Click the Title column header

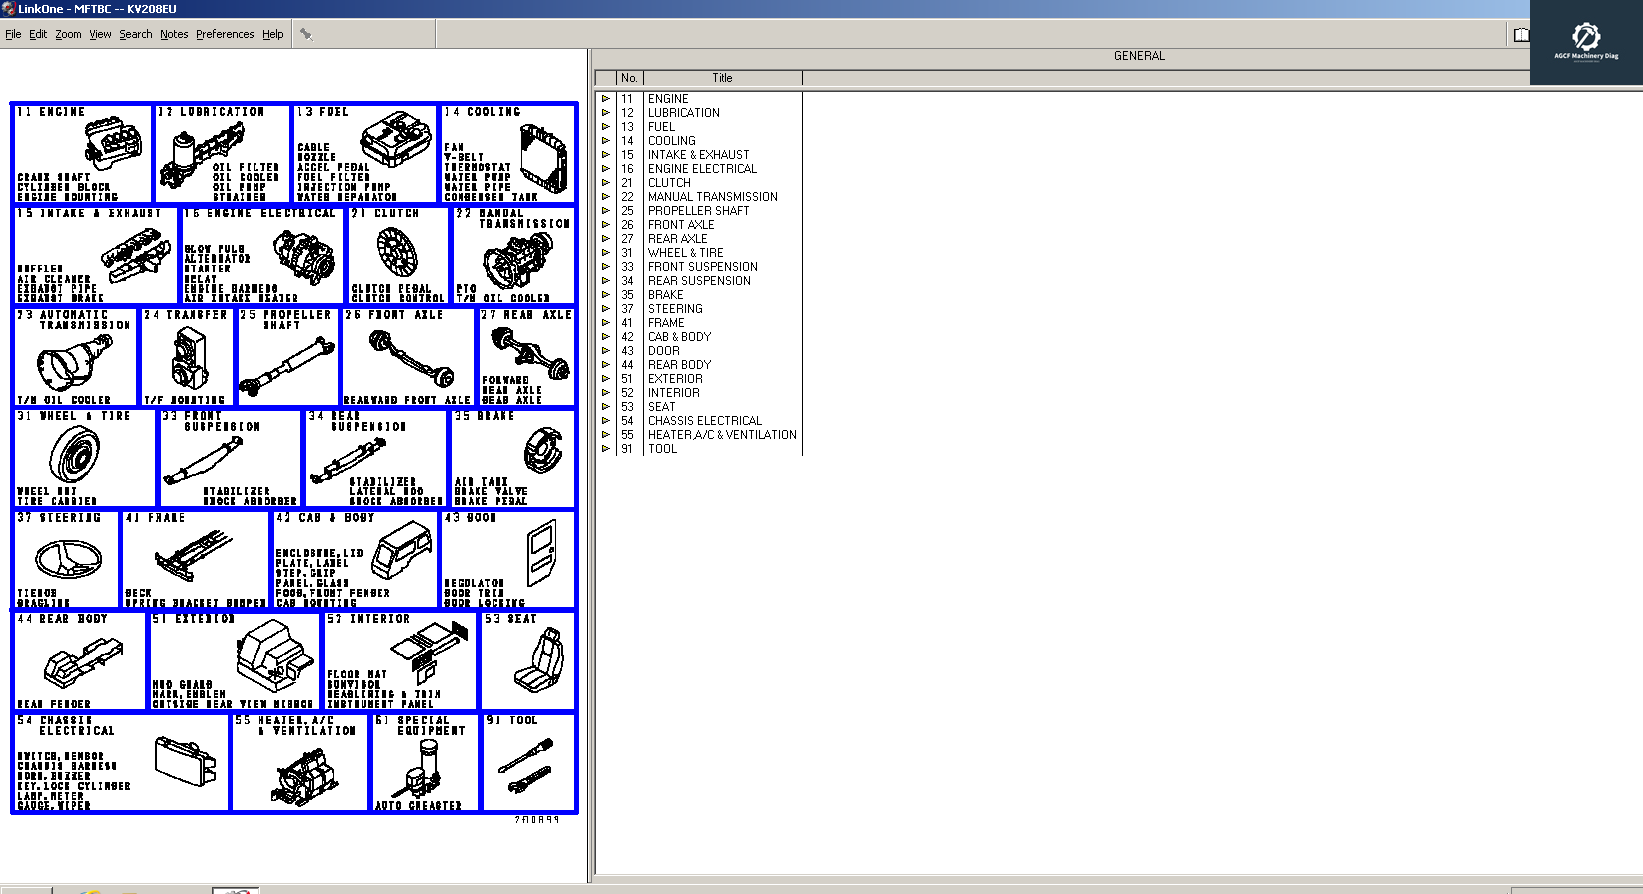[x=722, y=78]
